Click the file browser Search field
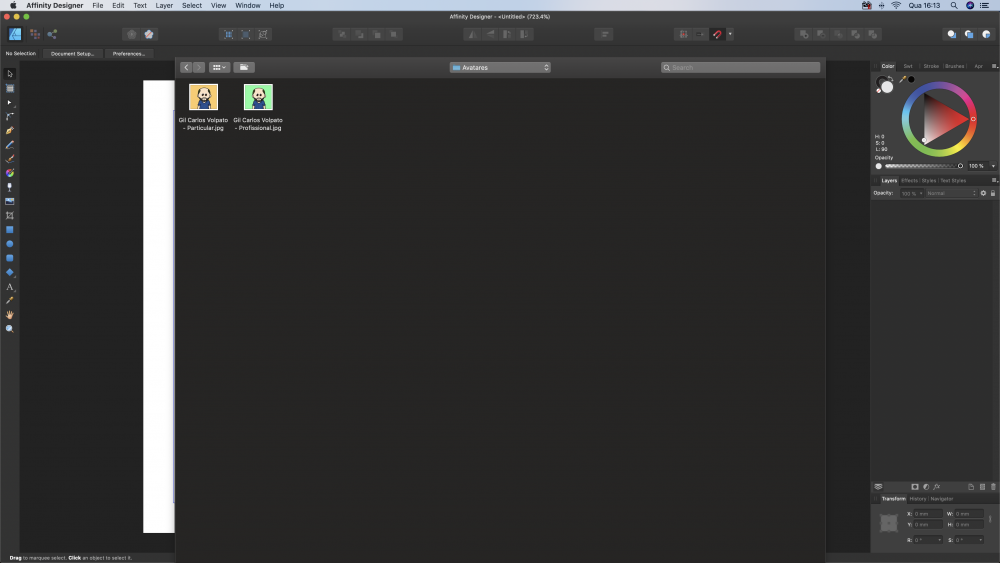This screenshot has height=563, width=1000. (x=740, y=68)
